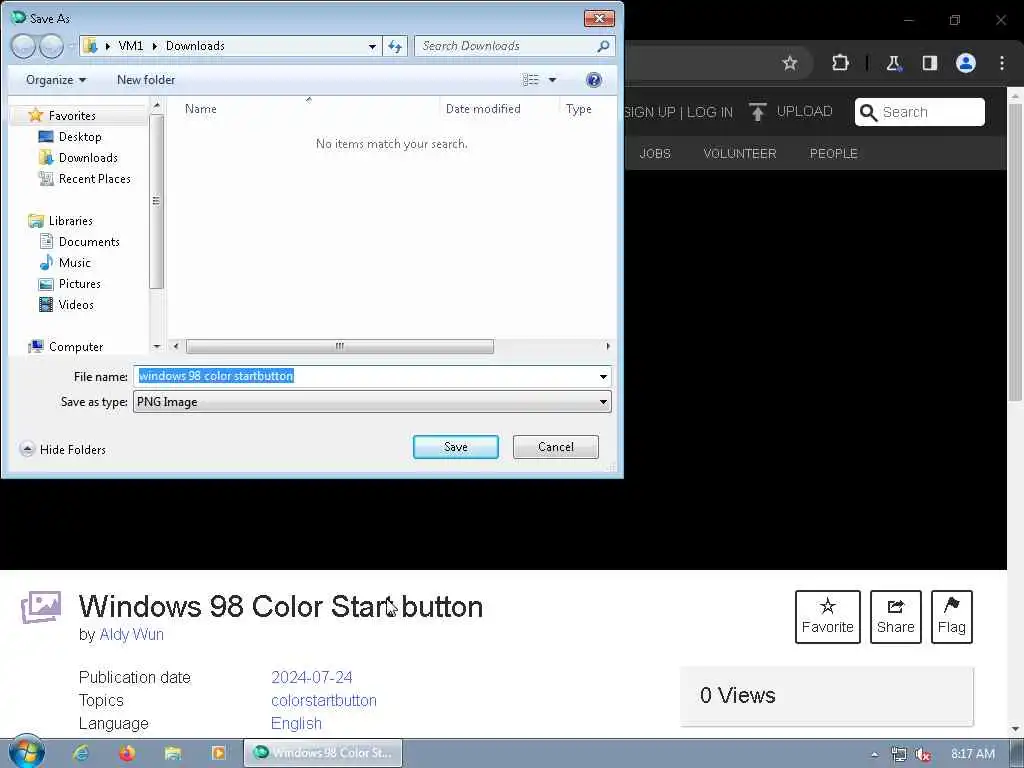1024x768 pixels.
Task: Flag this item
Action: click(x=952, y=616)
